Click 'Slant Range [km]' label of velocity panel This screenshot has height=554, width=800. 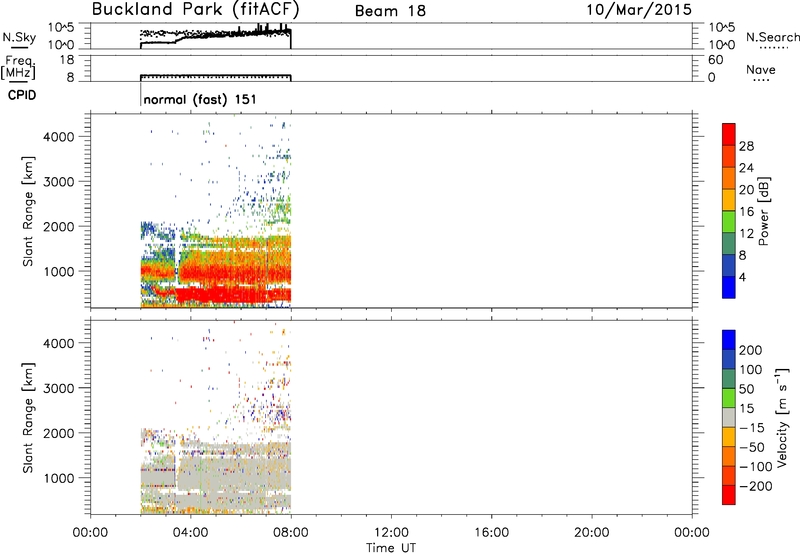pos(28,418)
